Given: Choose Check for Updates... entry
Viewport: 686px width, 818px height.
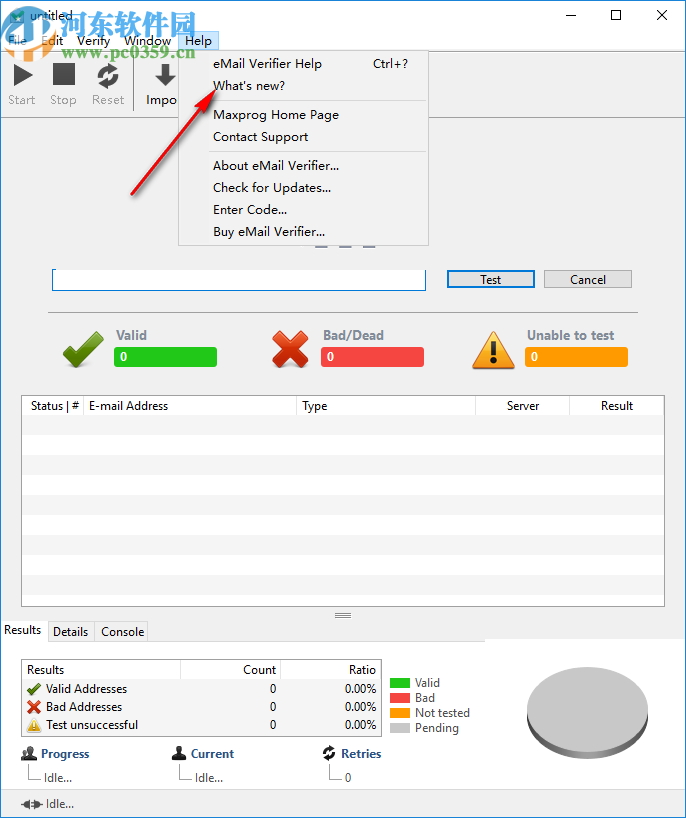Looking at the screenshot, I should tap(304, 188).
